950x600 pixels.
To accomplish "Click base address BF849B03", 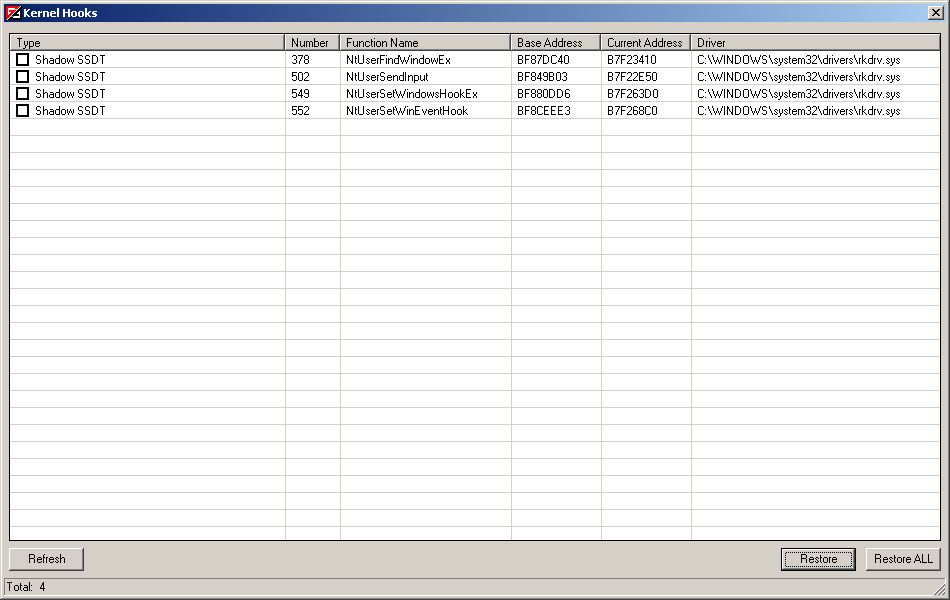I will click(542, 76).
